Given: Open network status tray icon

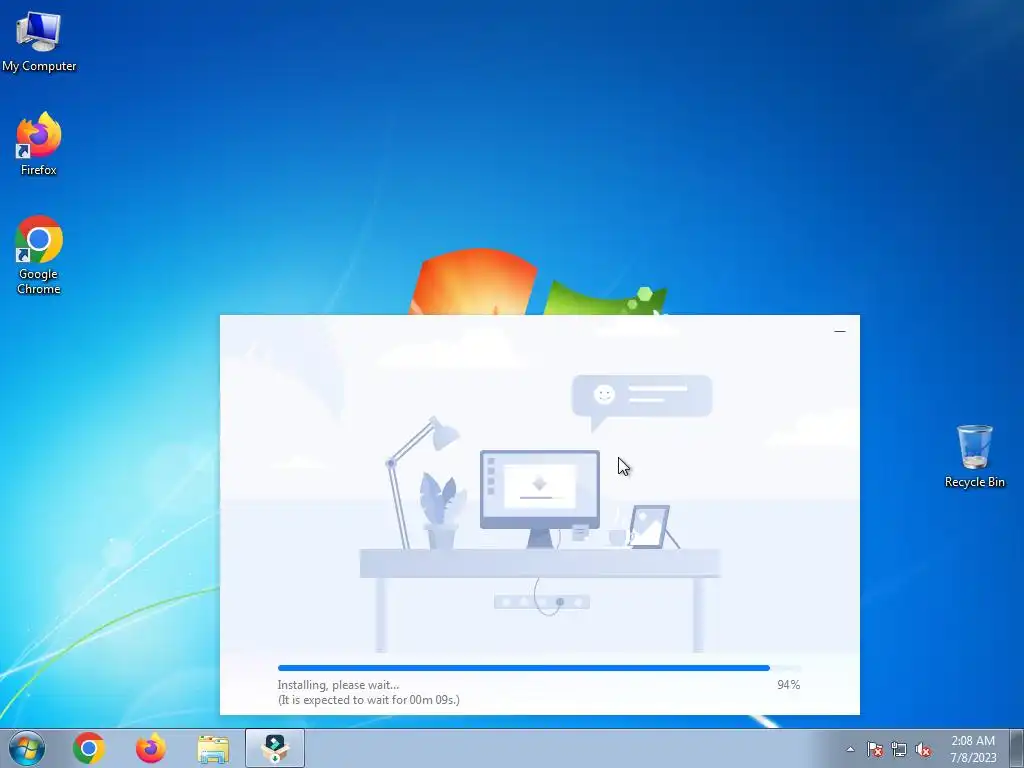Looking at the screenshot, I should point(899,749).
